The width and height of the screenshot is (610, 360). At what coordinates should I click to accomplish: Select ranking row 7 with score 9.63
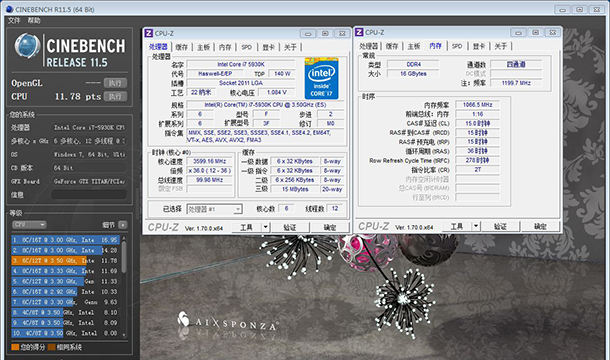pos(65,302)
